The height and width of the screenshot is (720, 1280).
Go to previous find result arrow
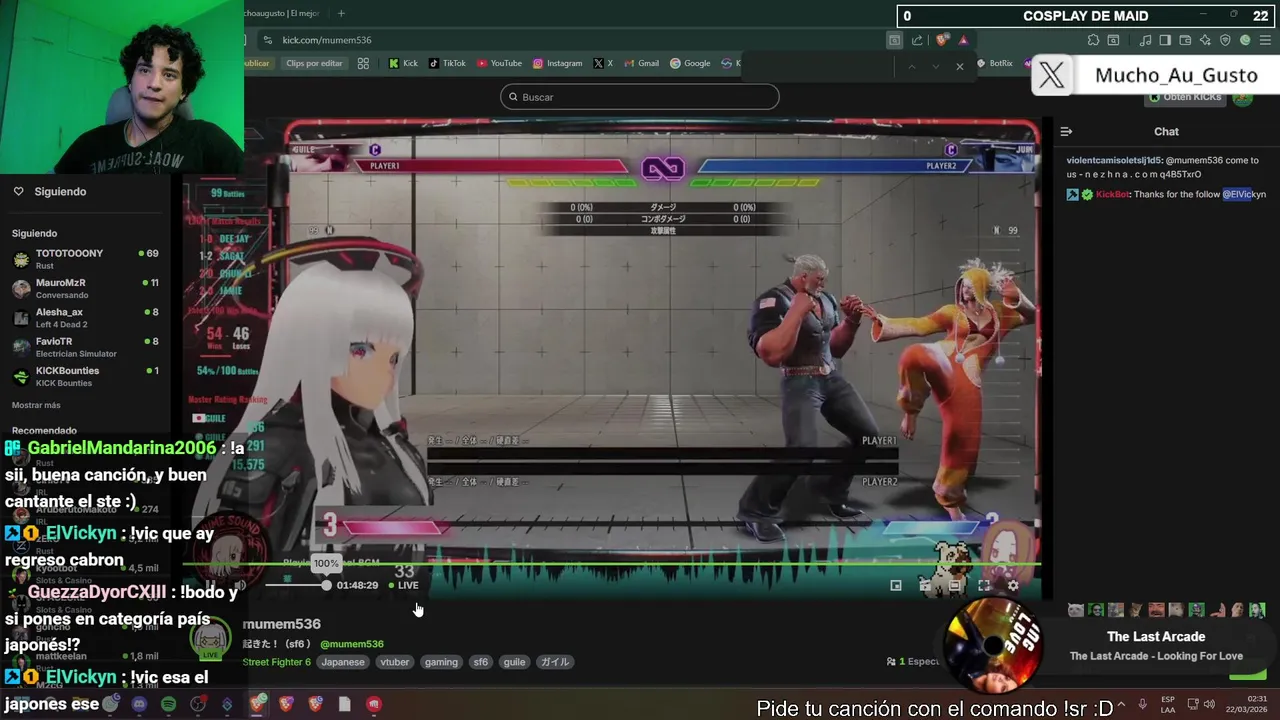tap(911, 66)
